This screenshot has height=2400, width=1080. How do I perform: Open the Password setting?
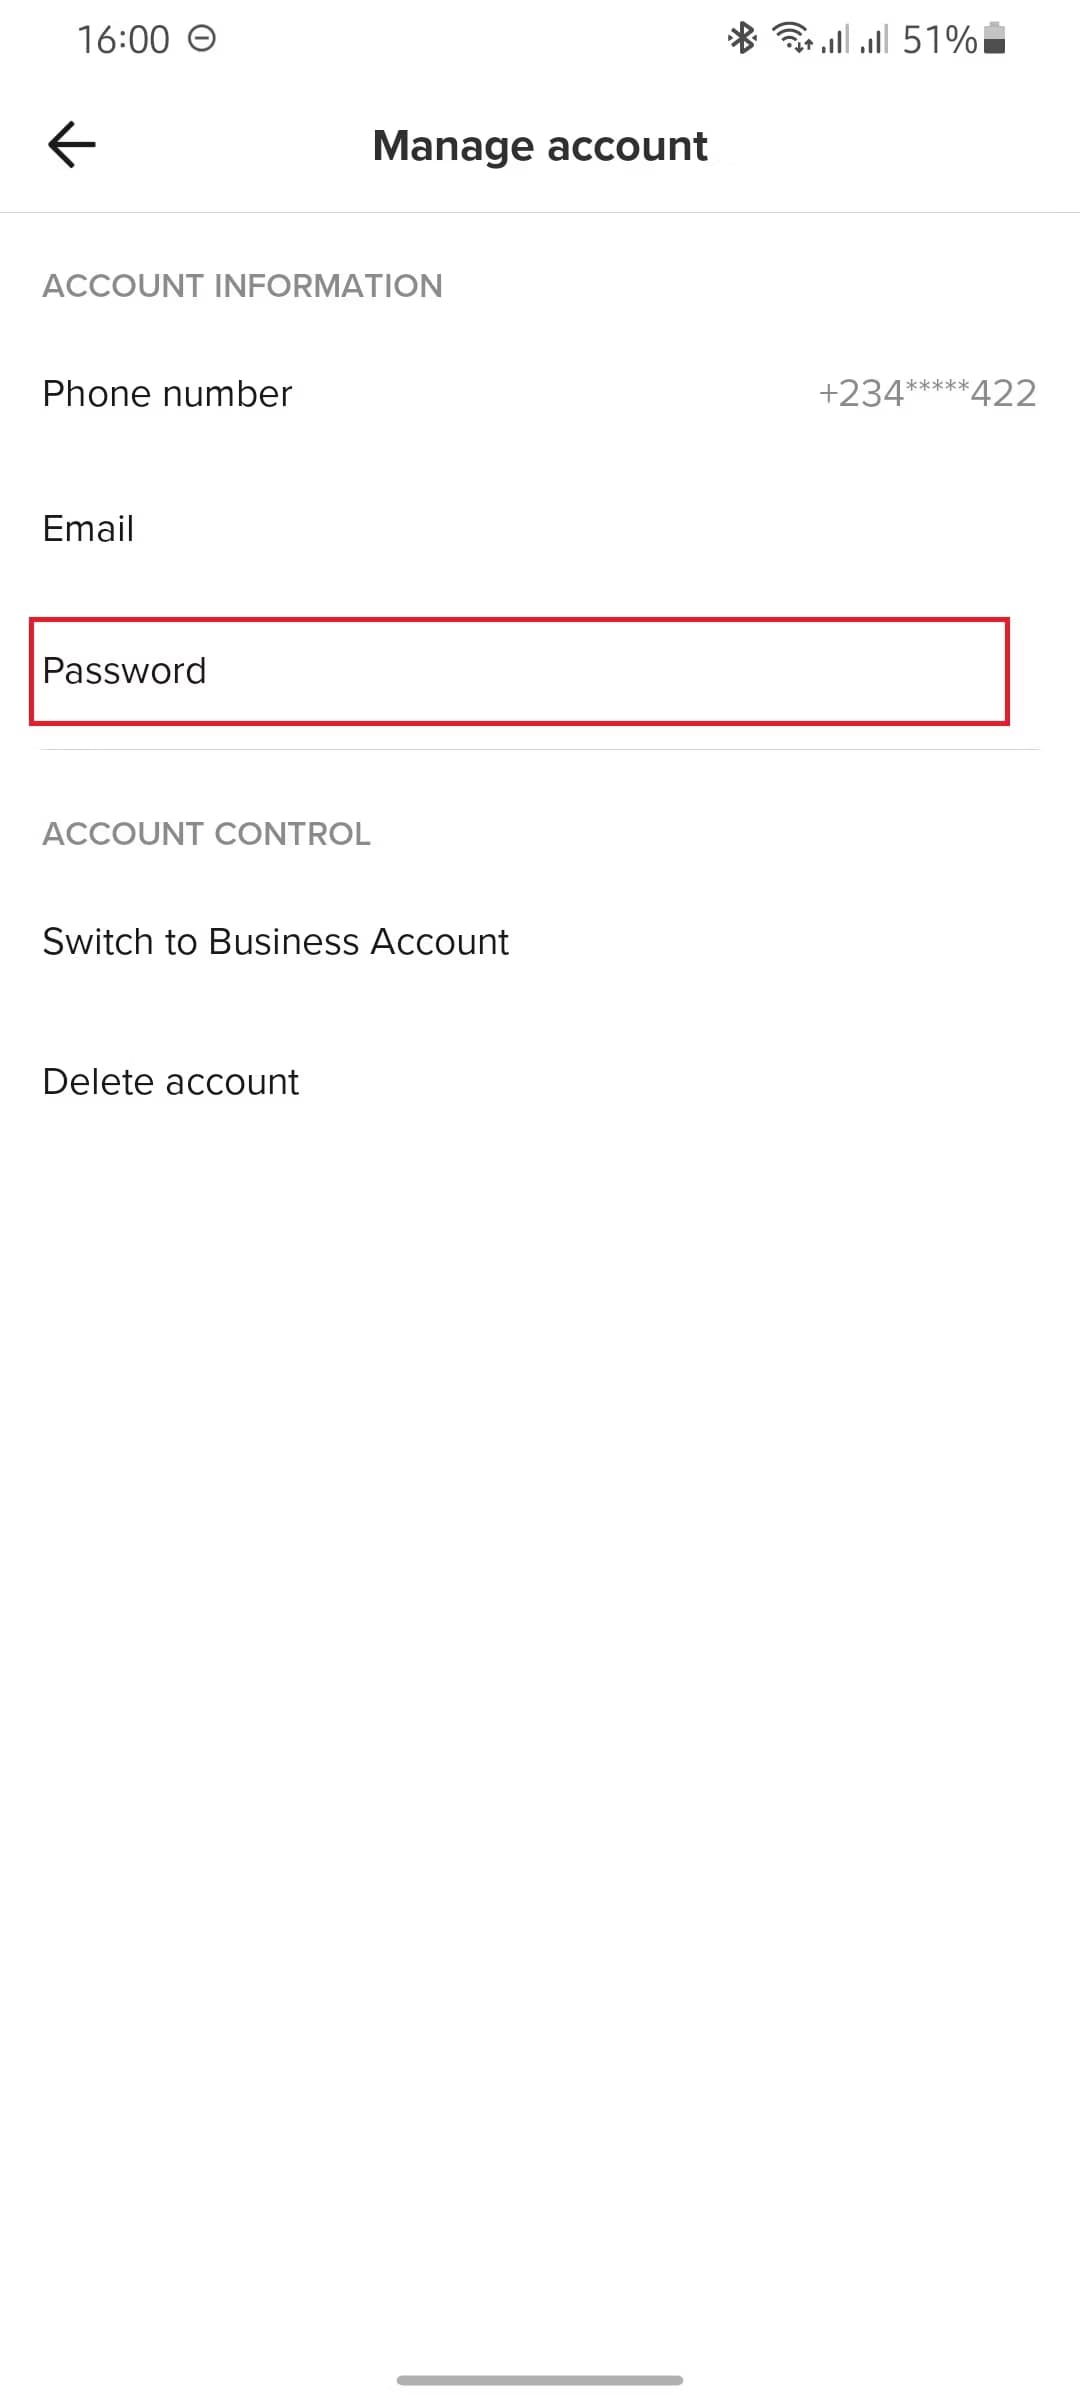519,671
